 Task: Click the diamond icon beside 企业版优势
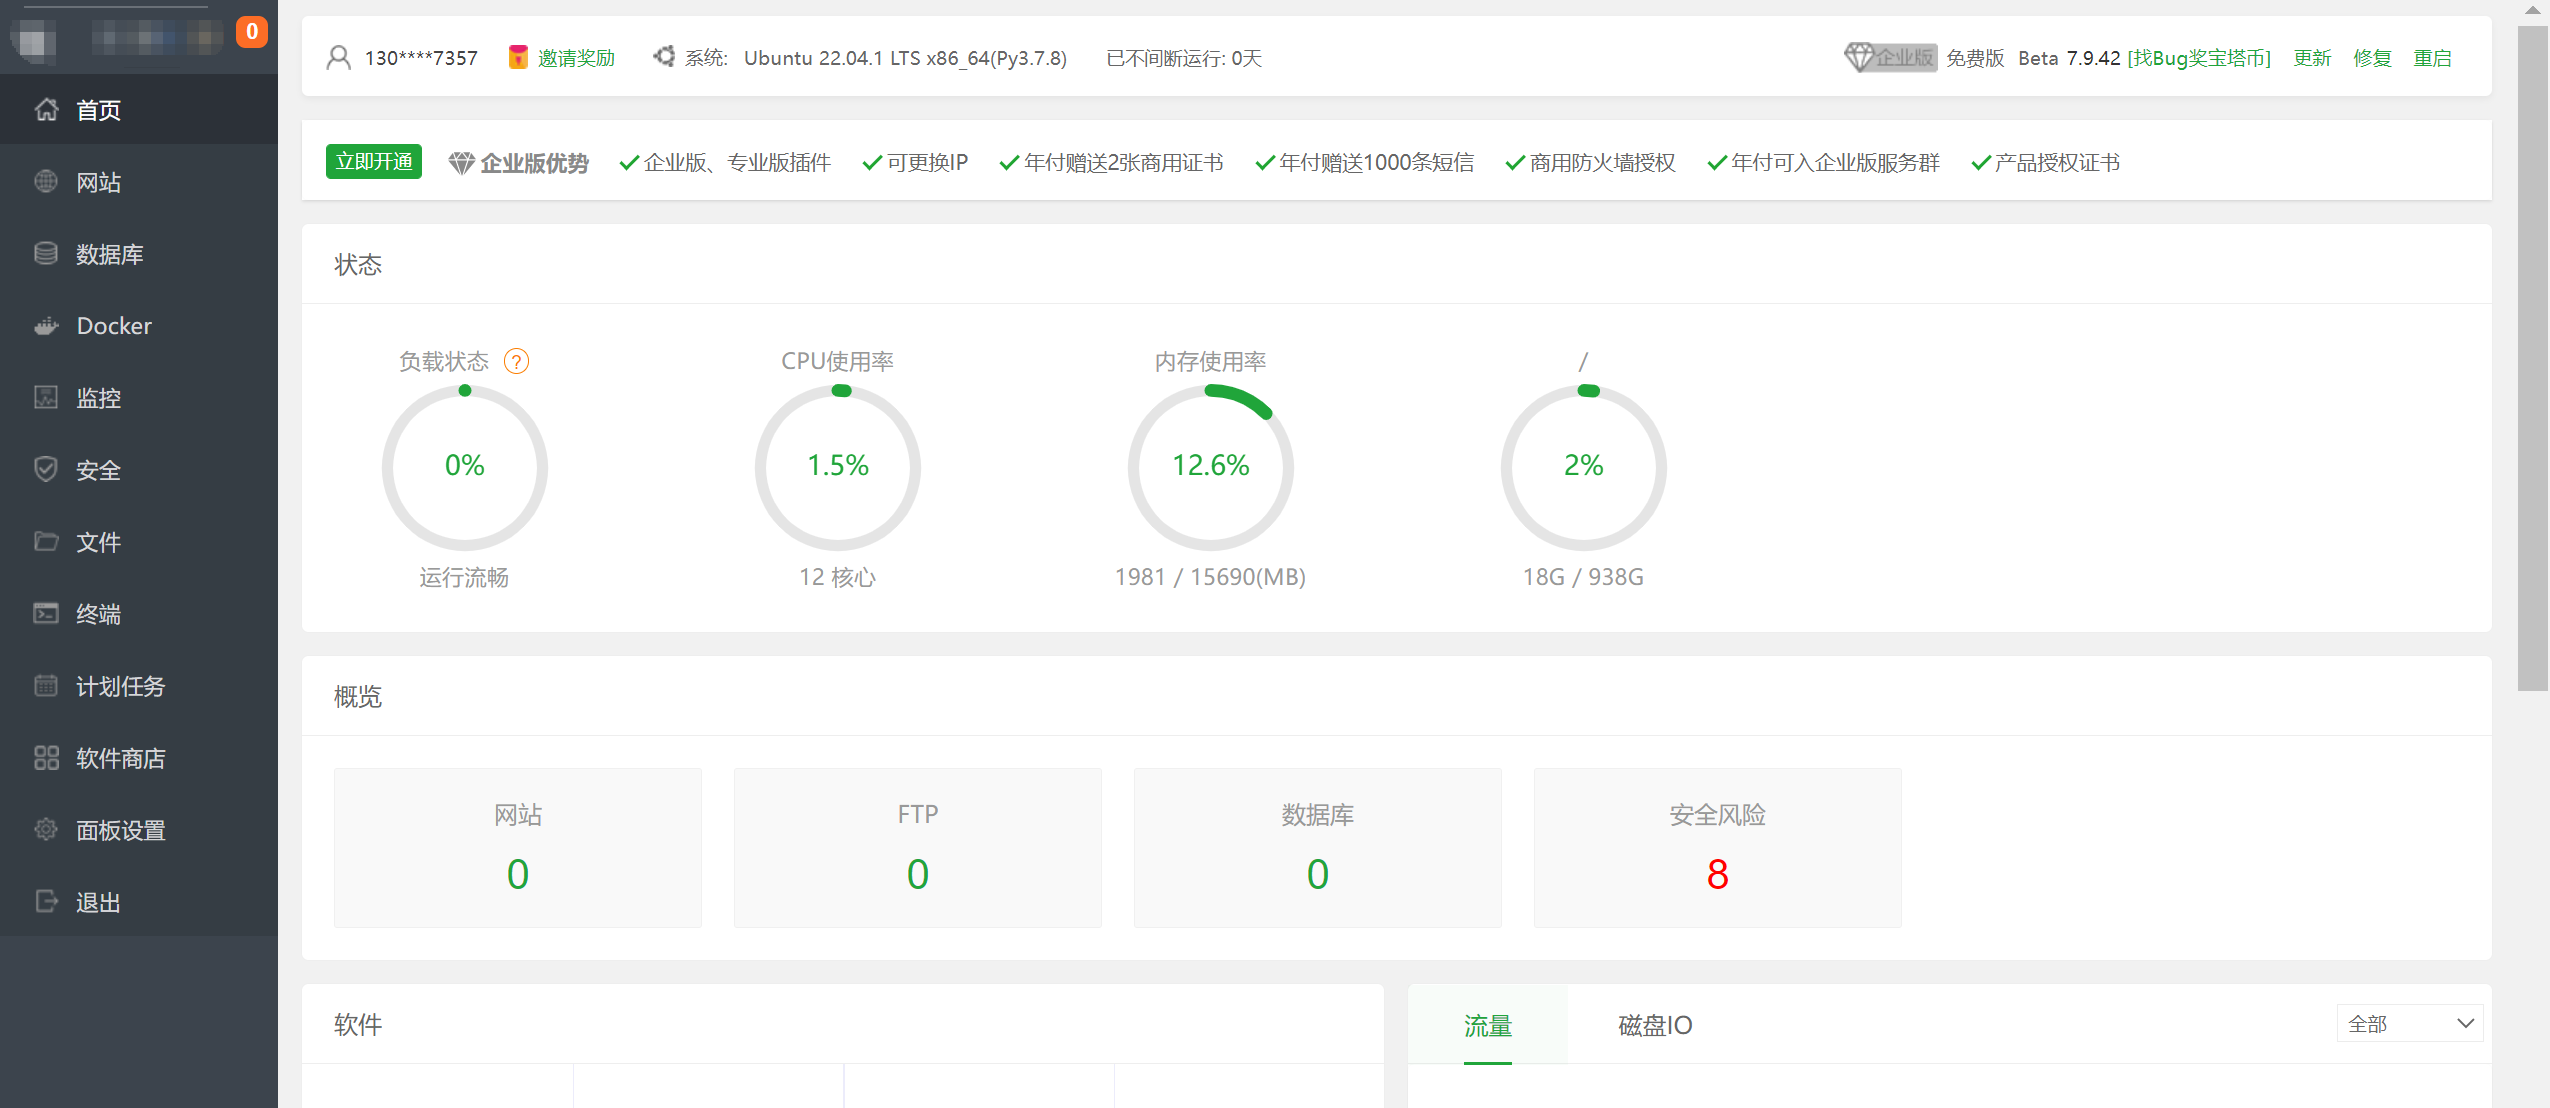(x=461, y=163)
